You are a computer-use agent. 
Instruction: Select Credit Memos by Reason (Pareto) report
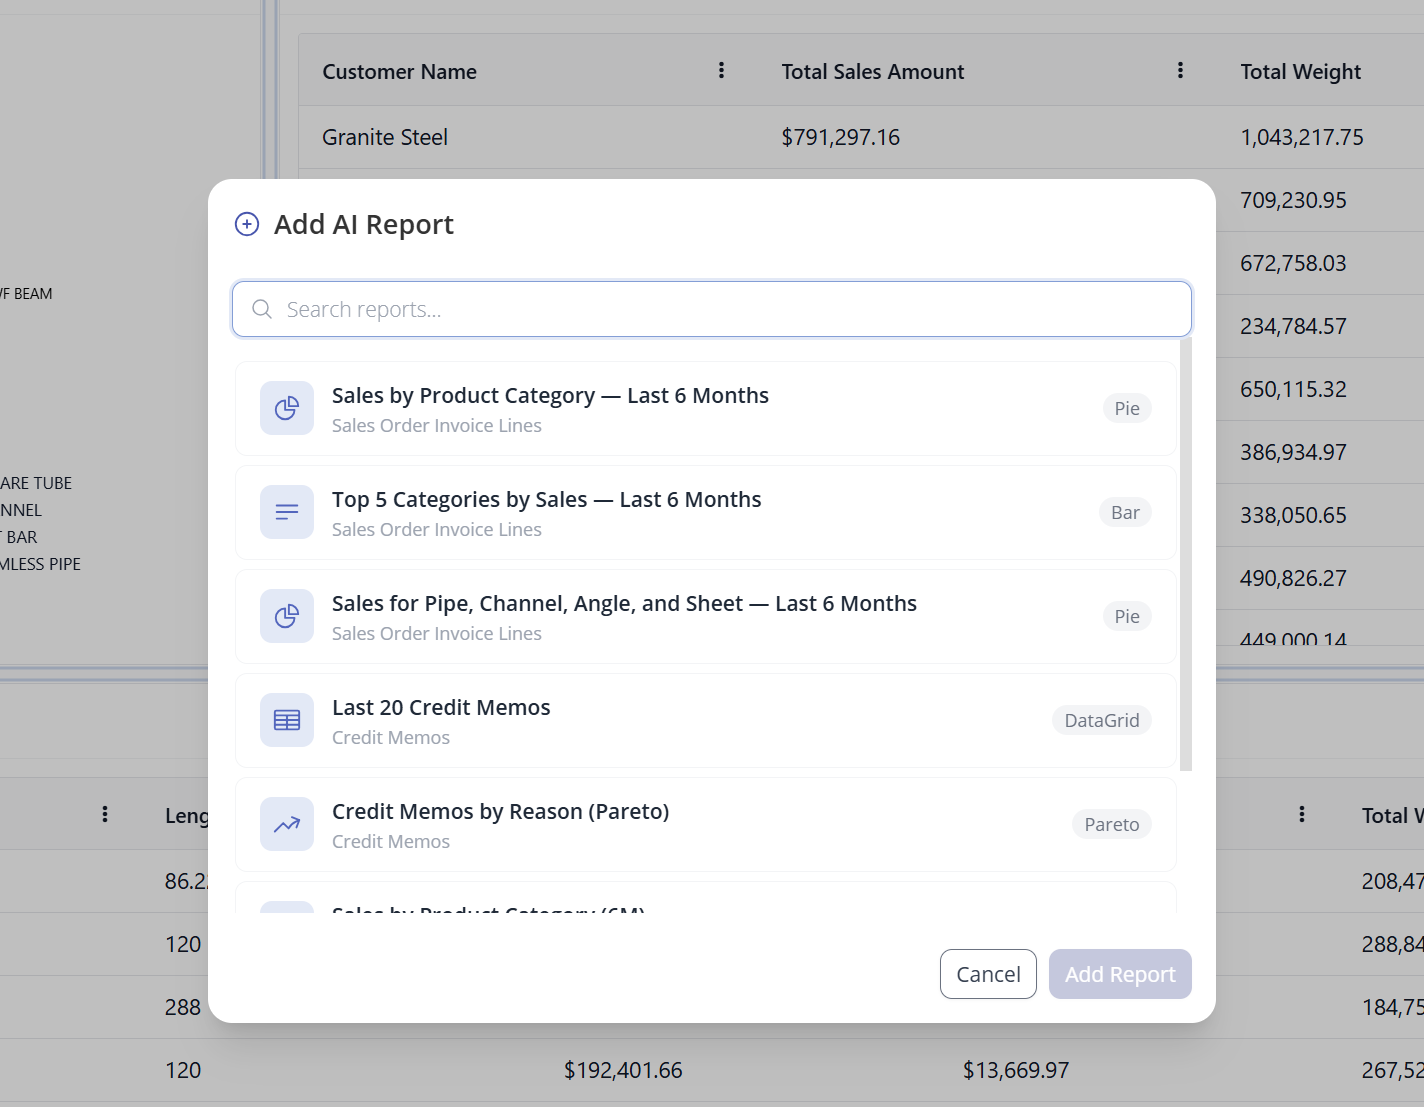pos(706,824)
